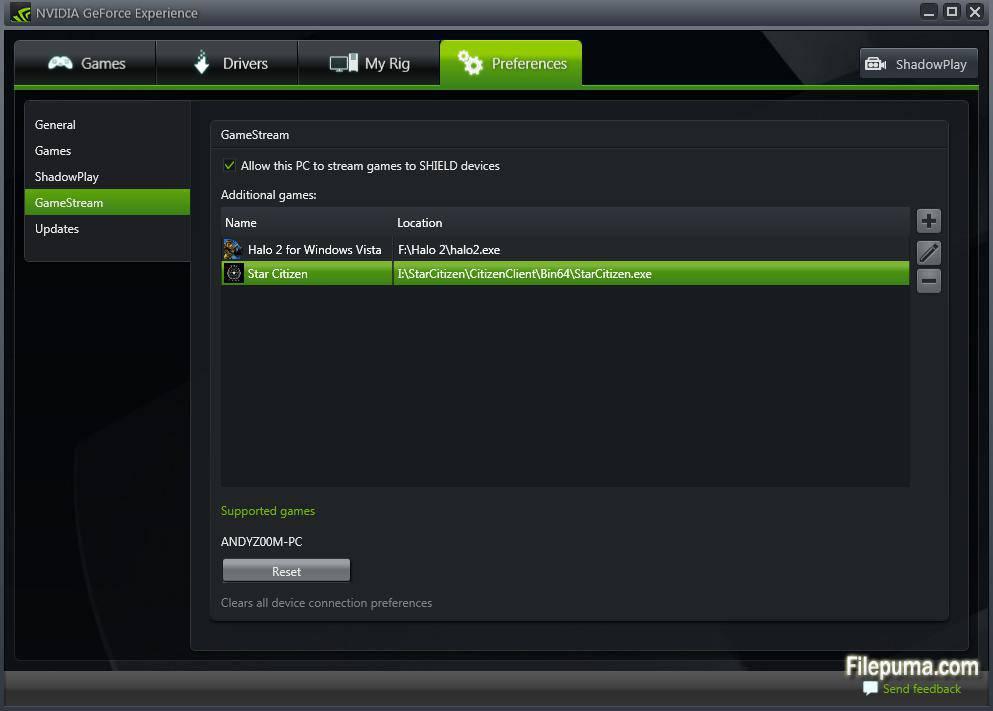This screenshot has height=711, width=993.
Task: Click the Halo 2 game thumbnail icon
Action: [233, 249]
